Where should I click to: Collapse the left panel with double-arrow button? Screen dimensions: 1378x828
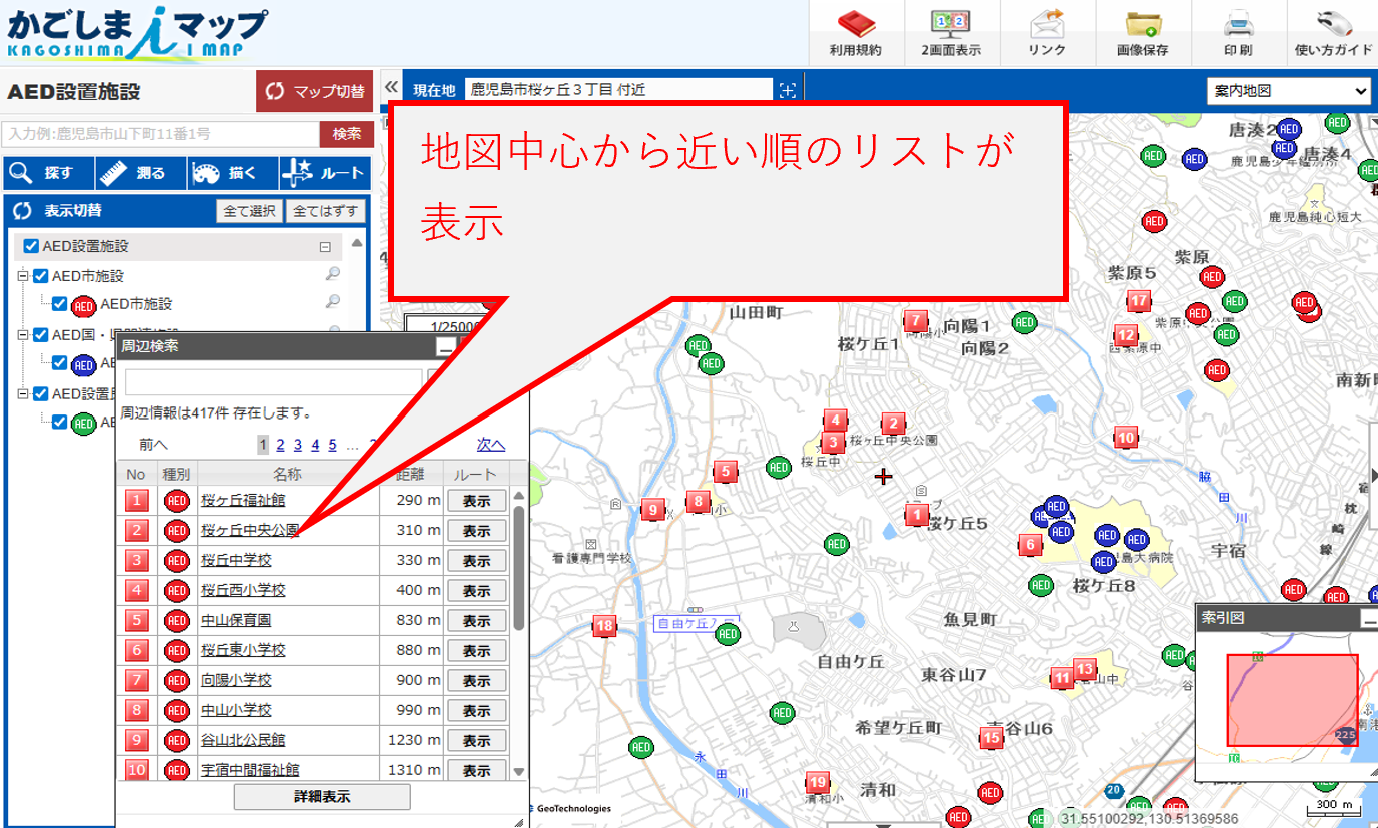392,87
